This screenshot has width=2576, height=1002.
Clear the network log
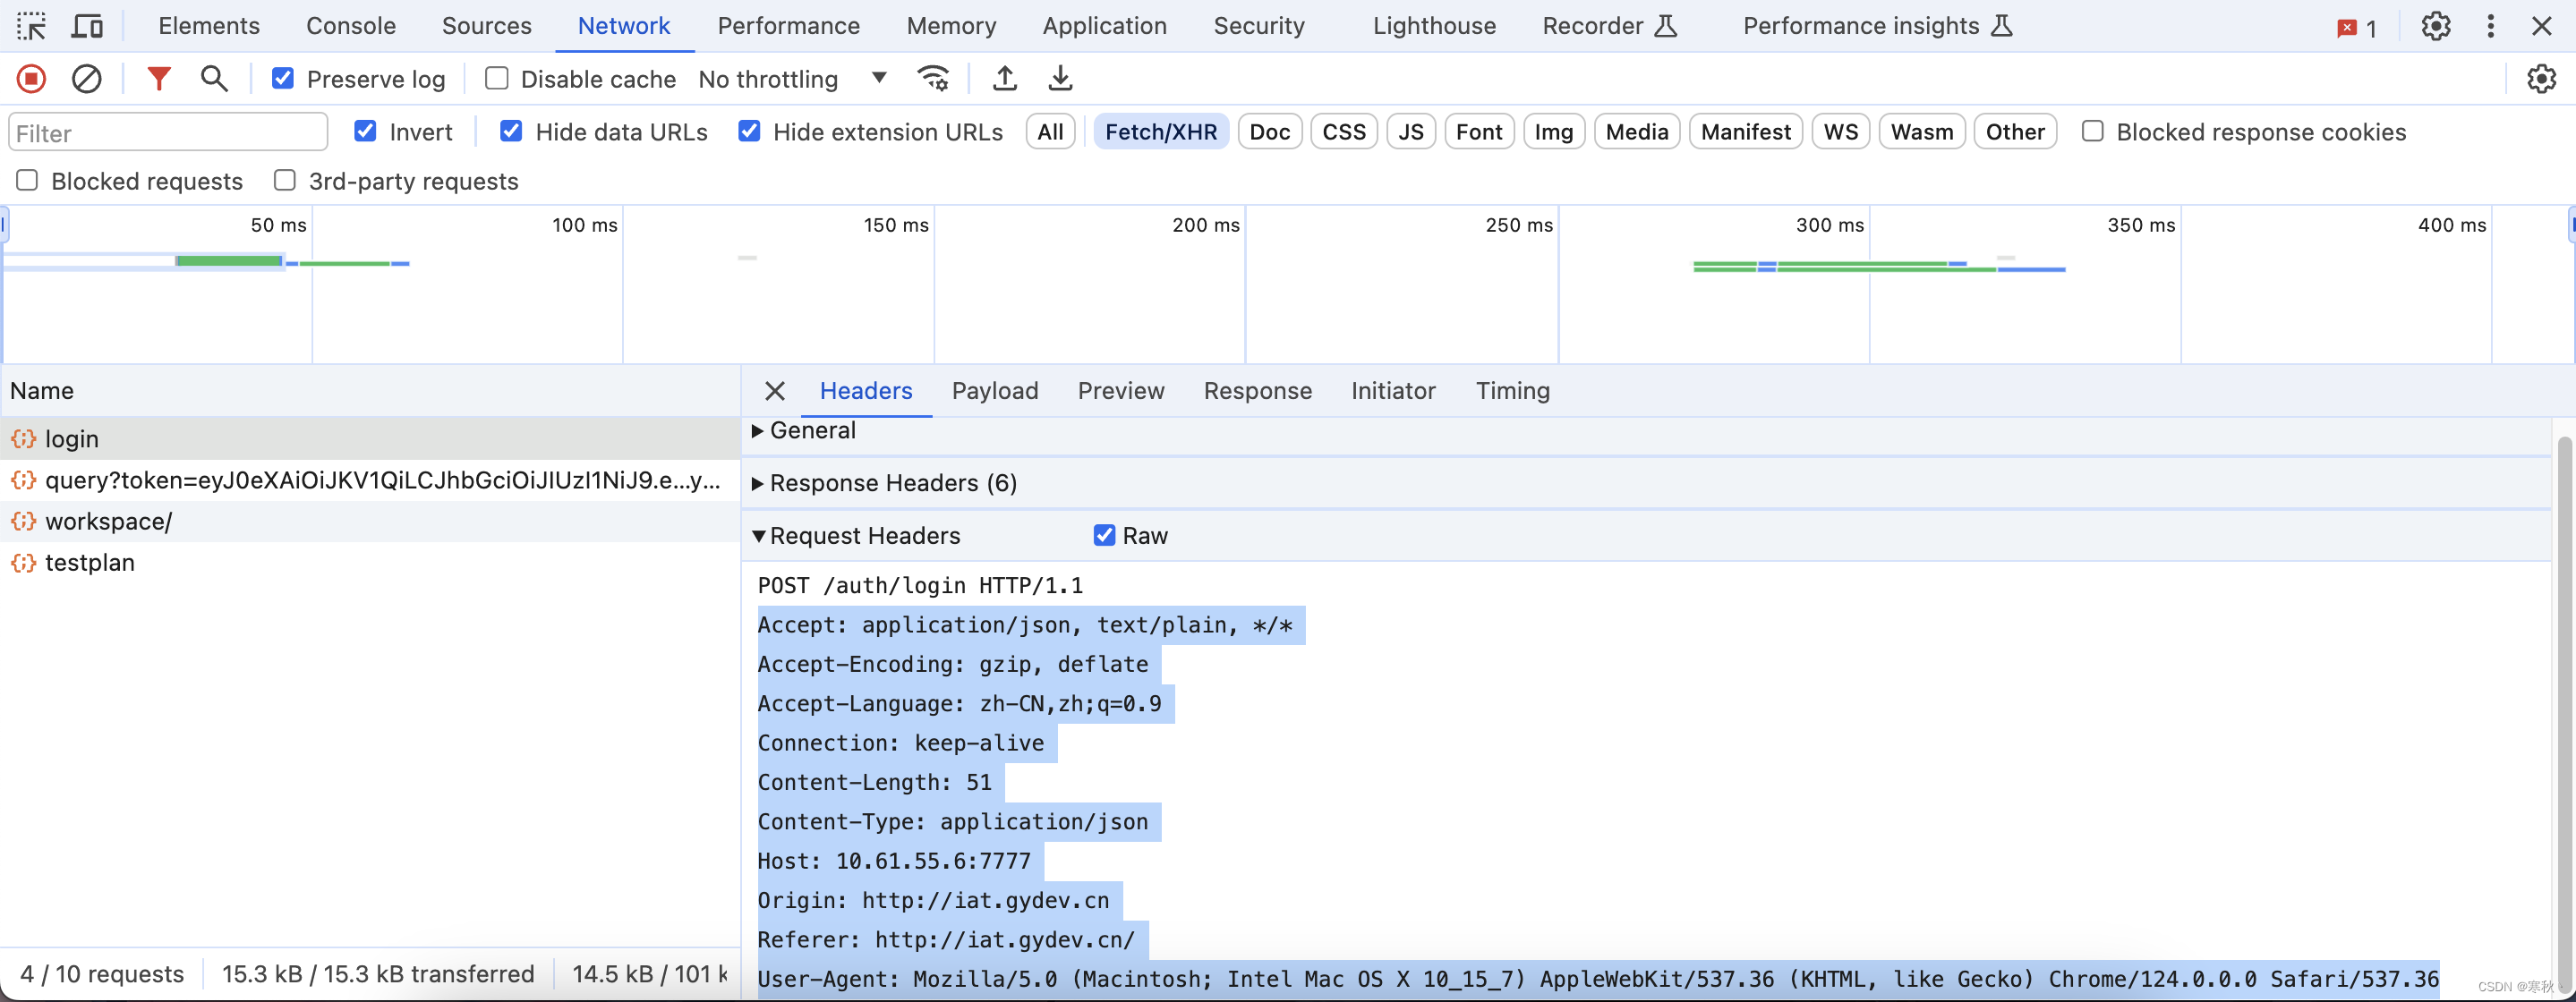tap(87, 78)
